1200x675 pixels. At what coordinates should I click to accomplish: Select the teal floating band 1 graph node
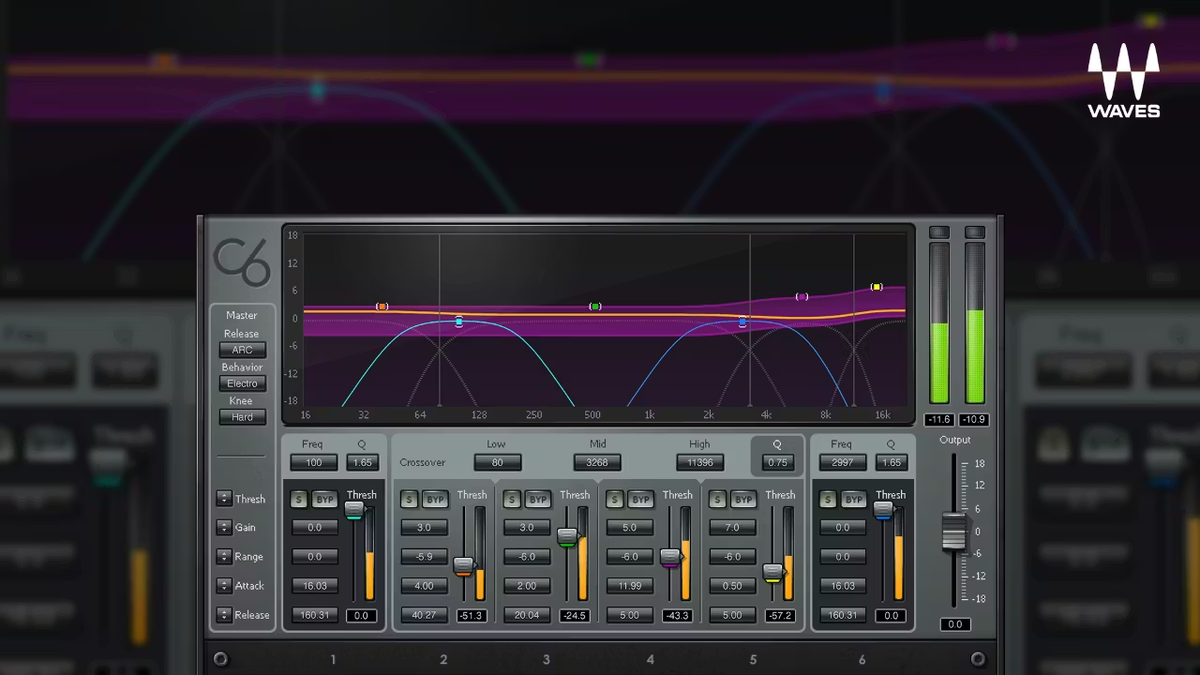(459, 322)
